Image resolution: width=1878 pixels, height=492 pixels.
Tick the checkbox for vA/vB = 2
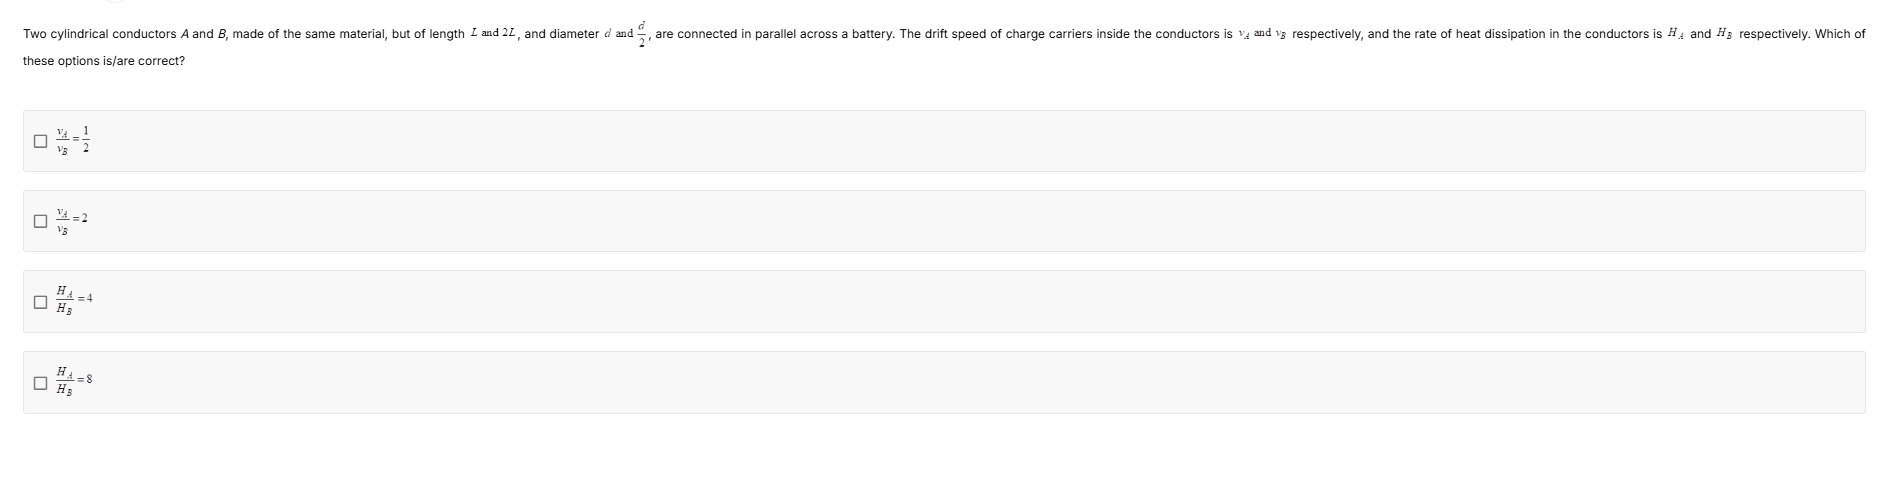coord(40,221)
